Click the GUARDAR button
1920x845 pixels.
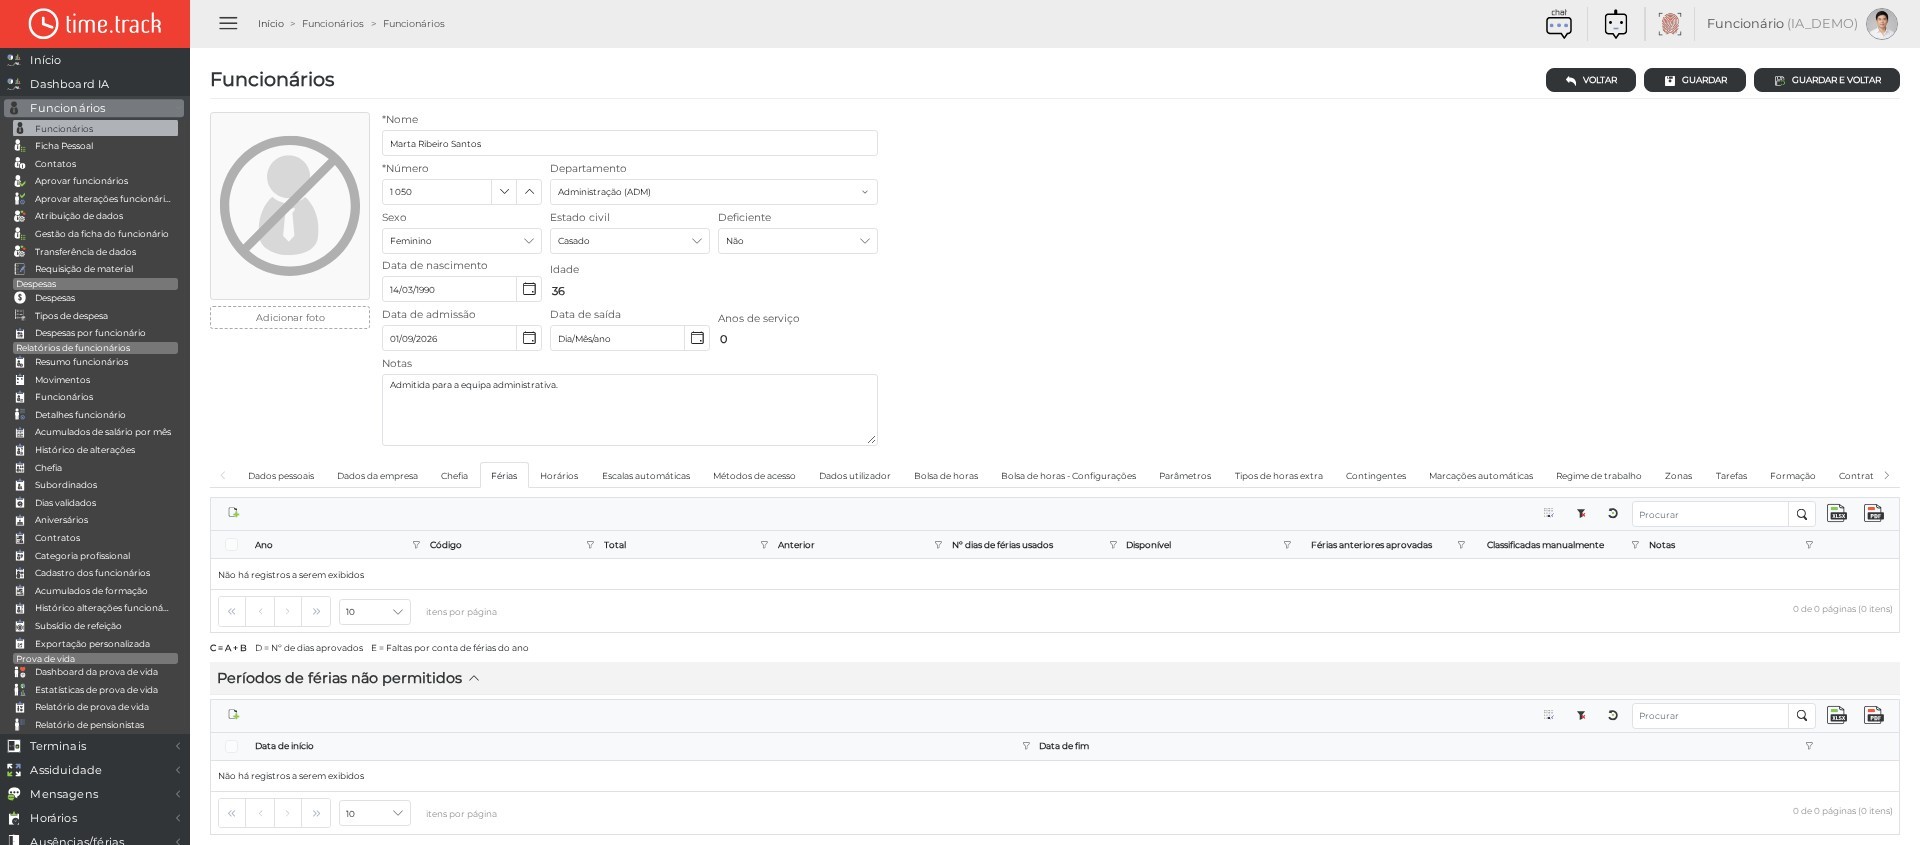point(1695,80)
